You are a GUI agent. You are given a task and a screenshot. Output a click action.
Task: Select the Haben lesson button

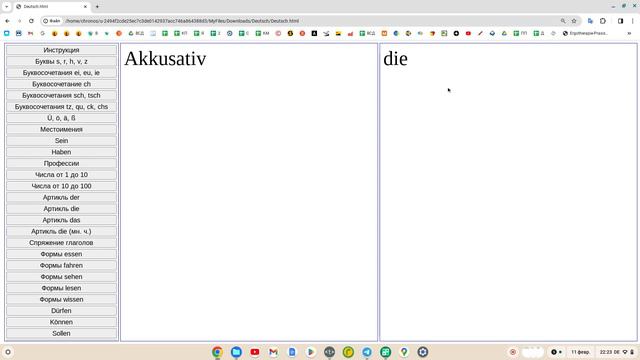pos(61,152)
